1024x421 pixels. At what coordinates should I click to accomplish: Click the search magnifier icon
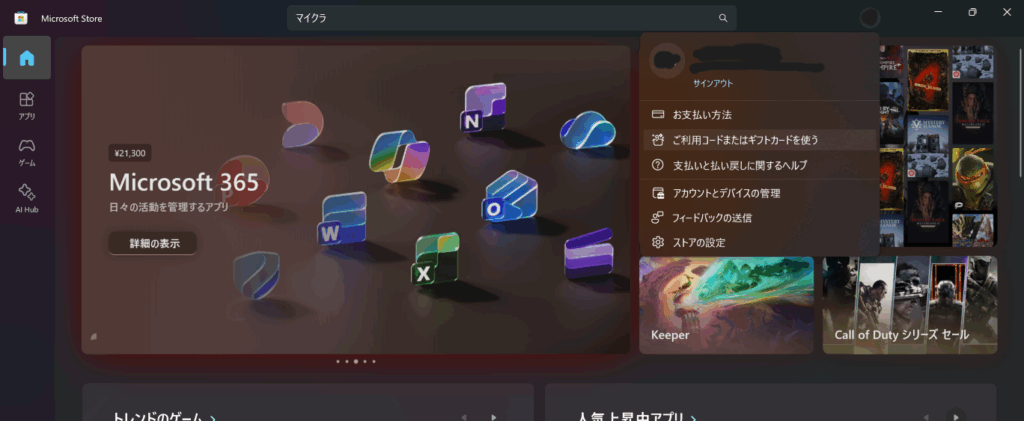[x=722, y=18]
